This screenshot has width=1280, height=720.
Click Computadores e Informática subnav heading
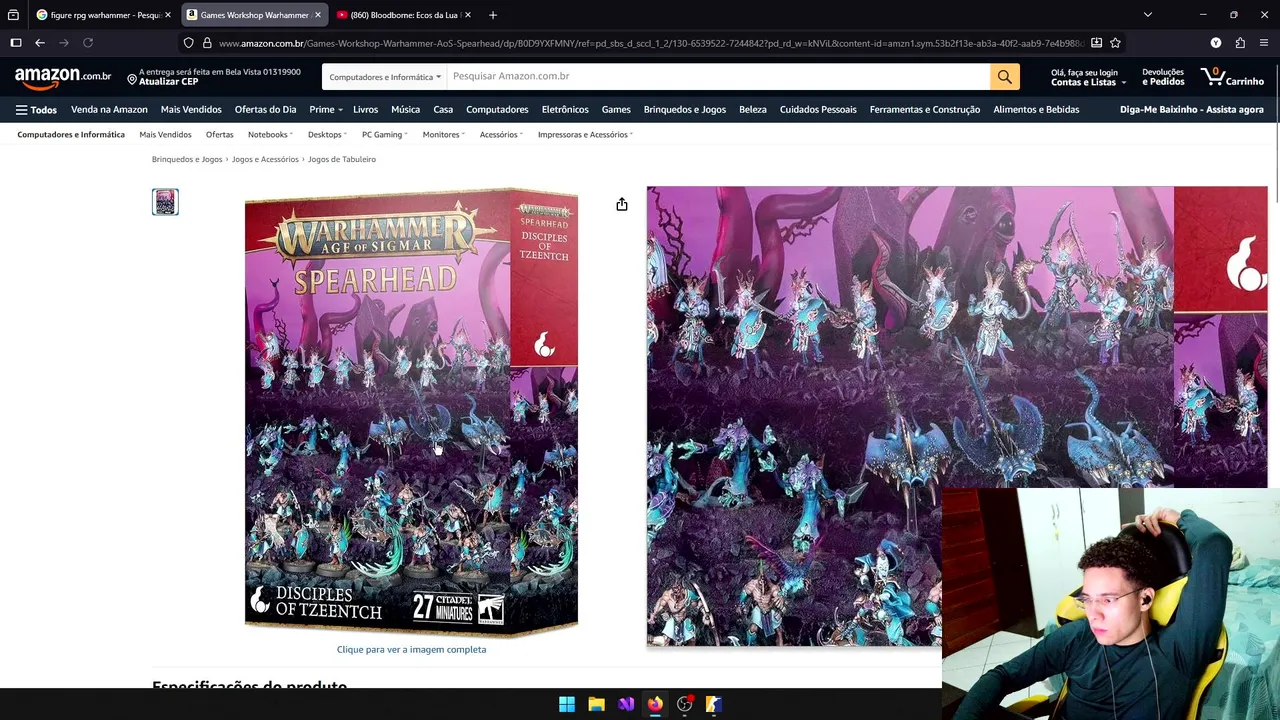tap(71, 135)
